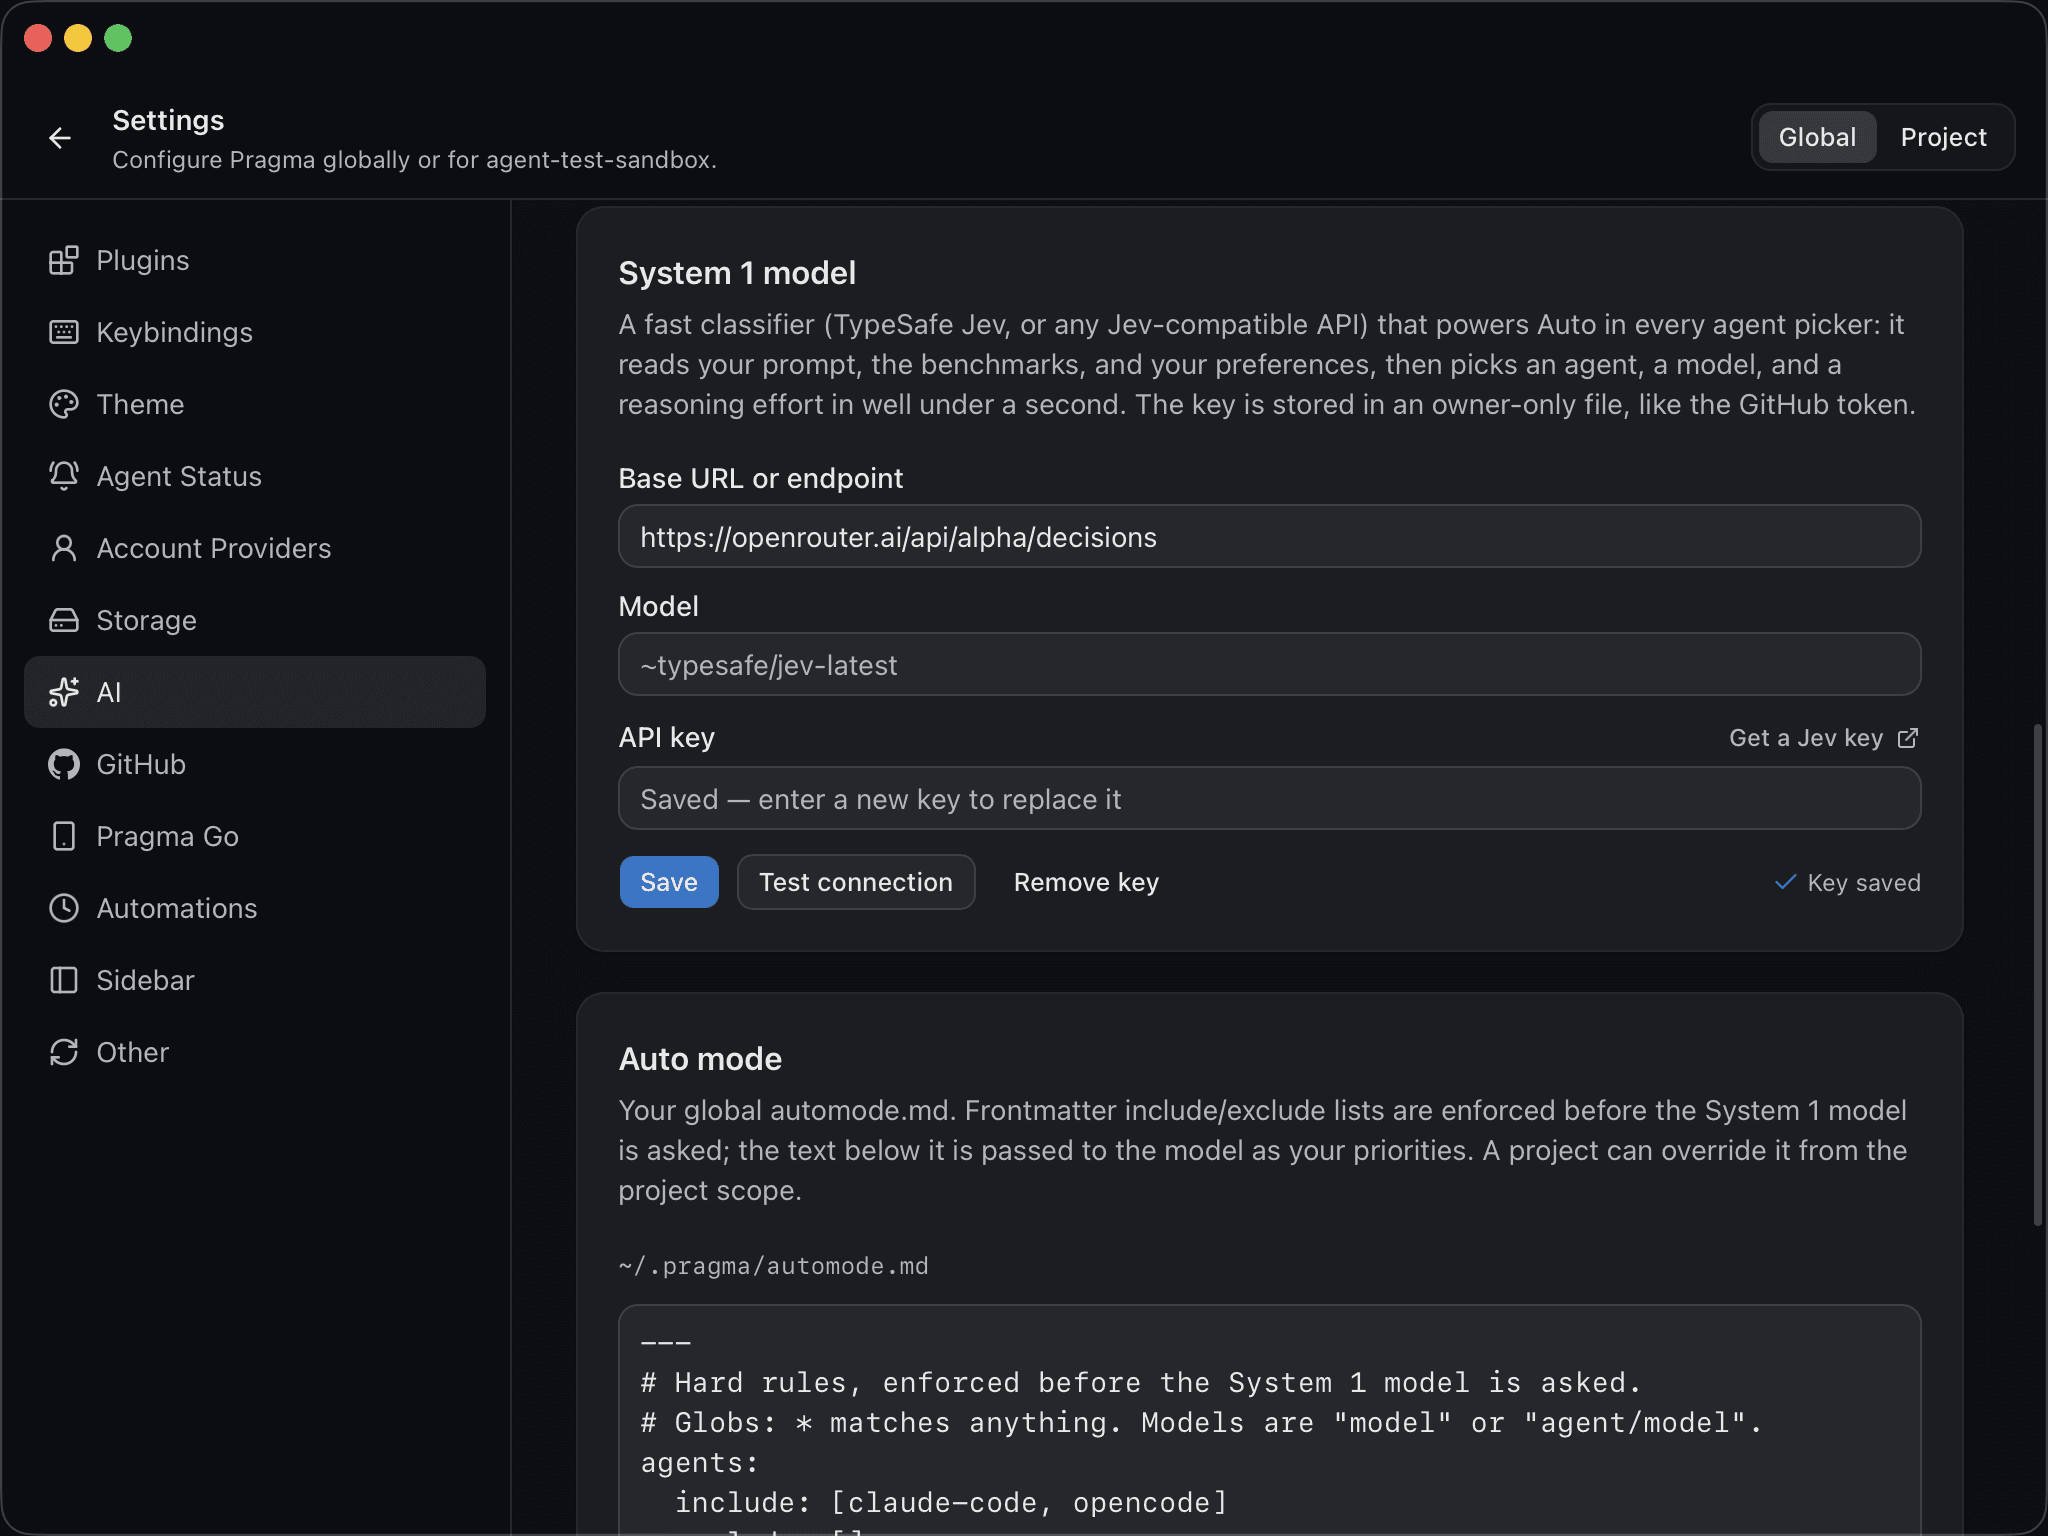
Task: Click the Agent Status bell icon
Action: [x=64, y=476]
